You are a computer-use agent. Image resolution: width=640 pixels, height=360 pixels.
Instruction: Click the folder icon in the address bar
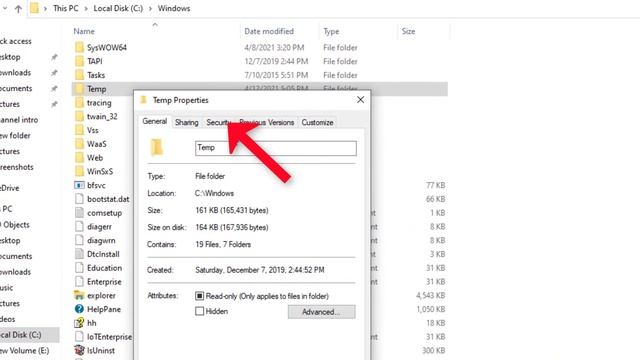(35, 8)
